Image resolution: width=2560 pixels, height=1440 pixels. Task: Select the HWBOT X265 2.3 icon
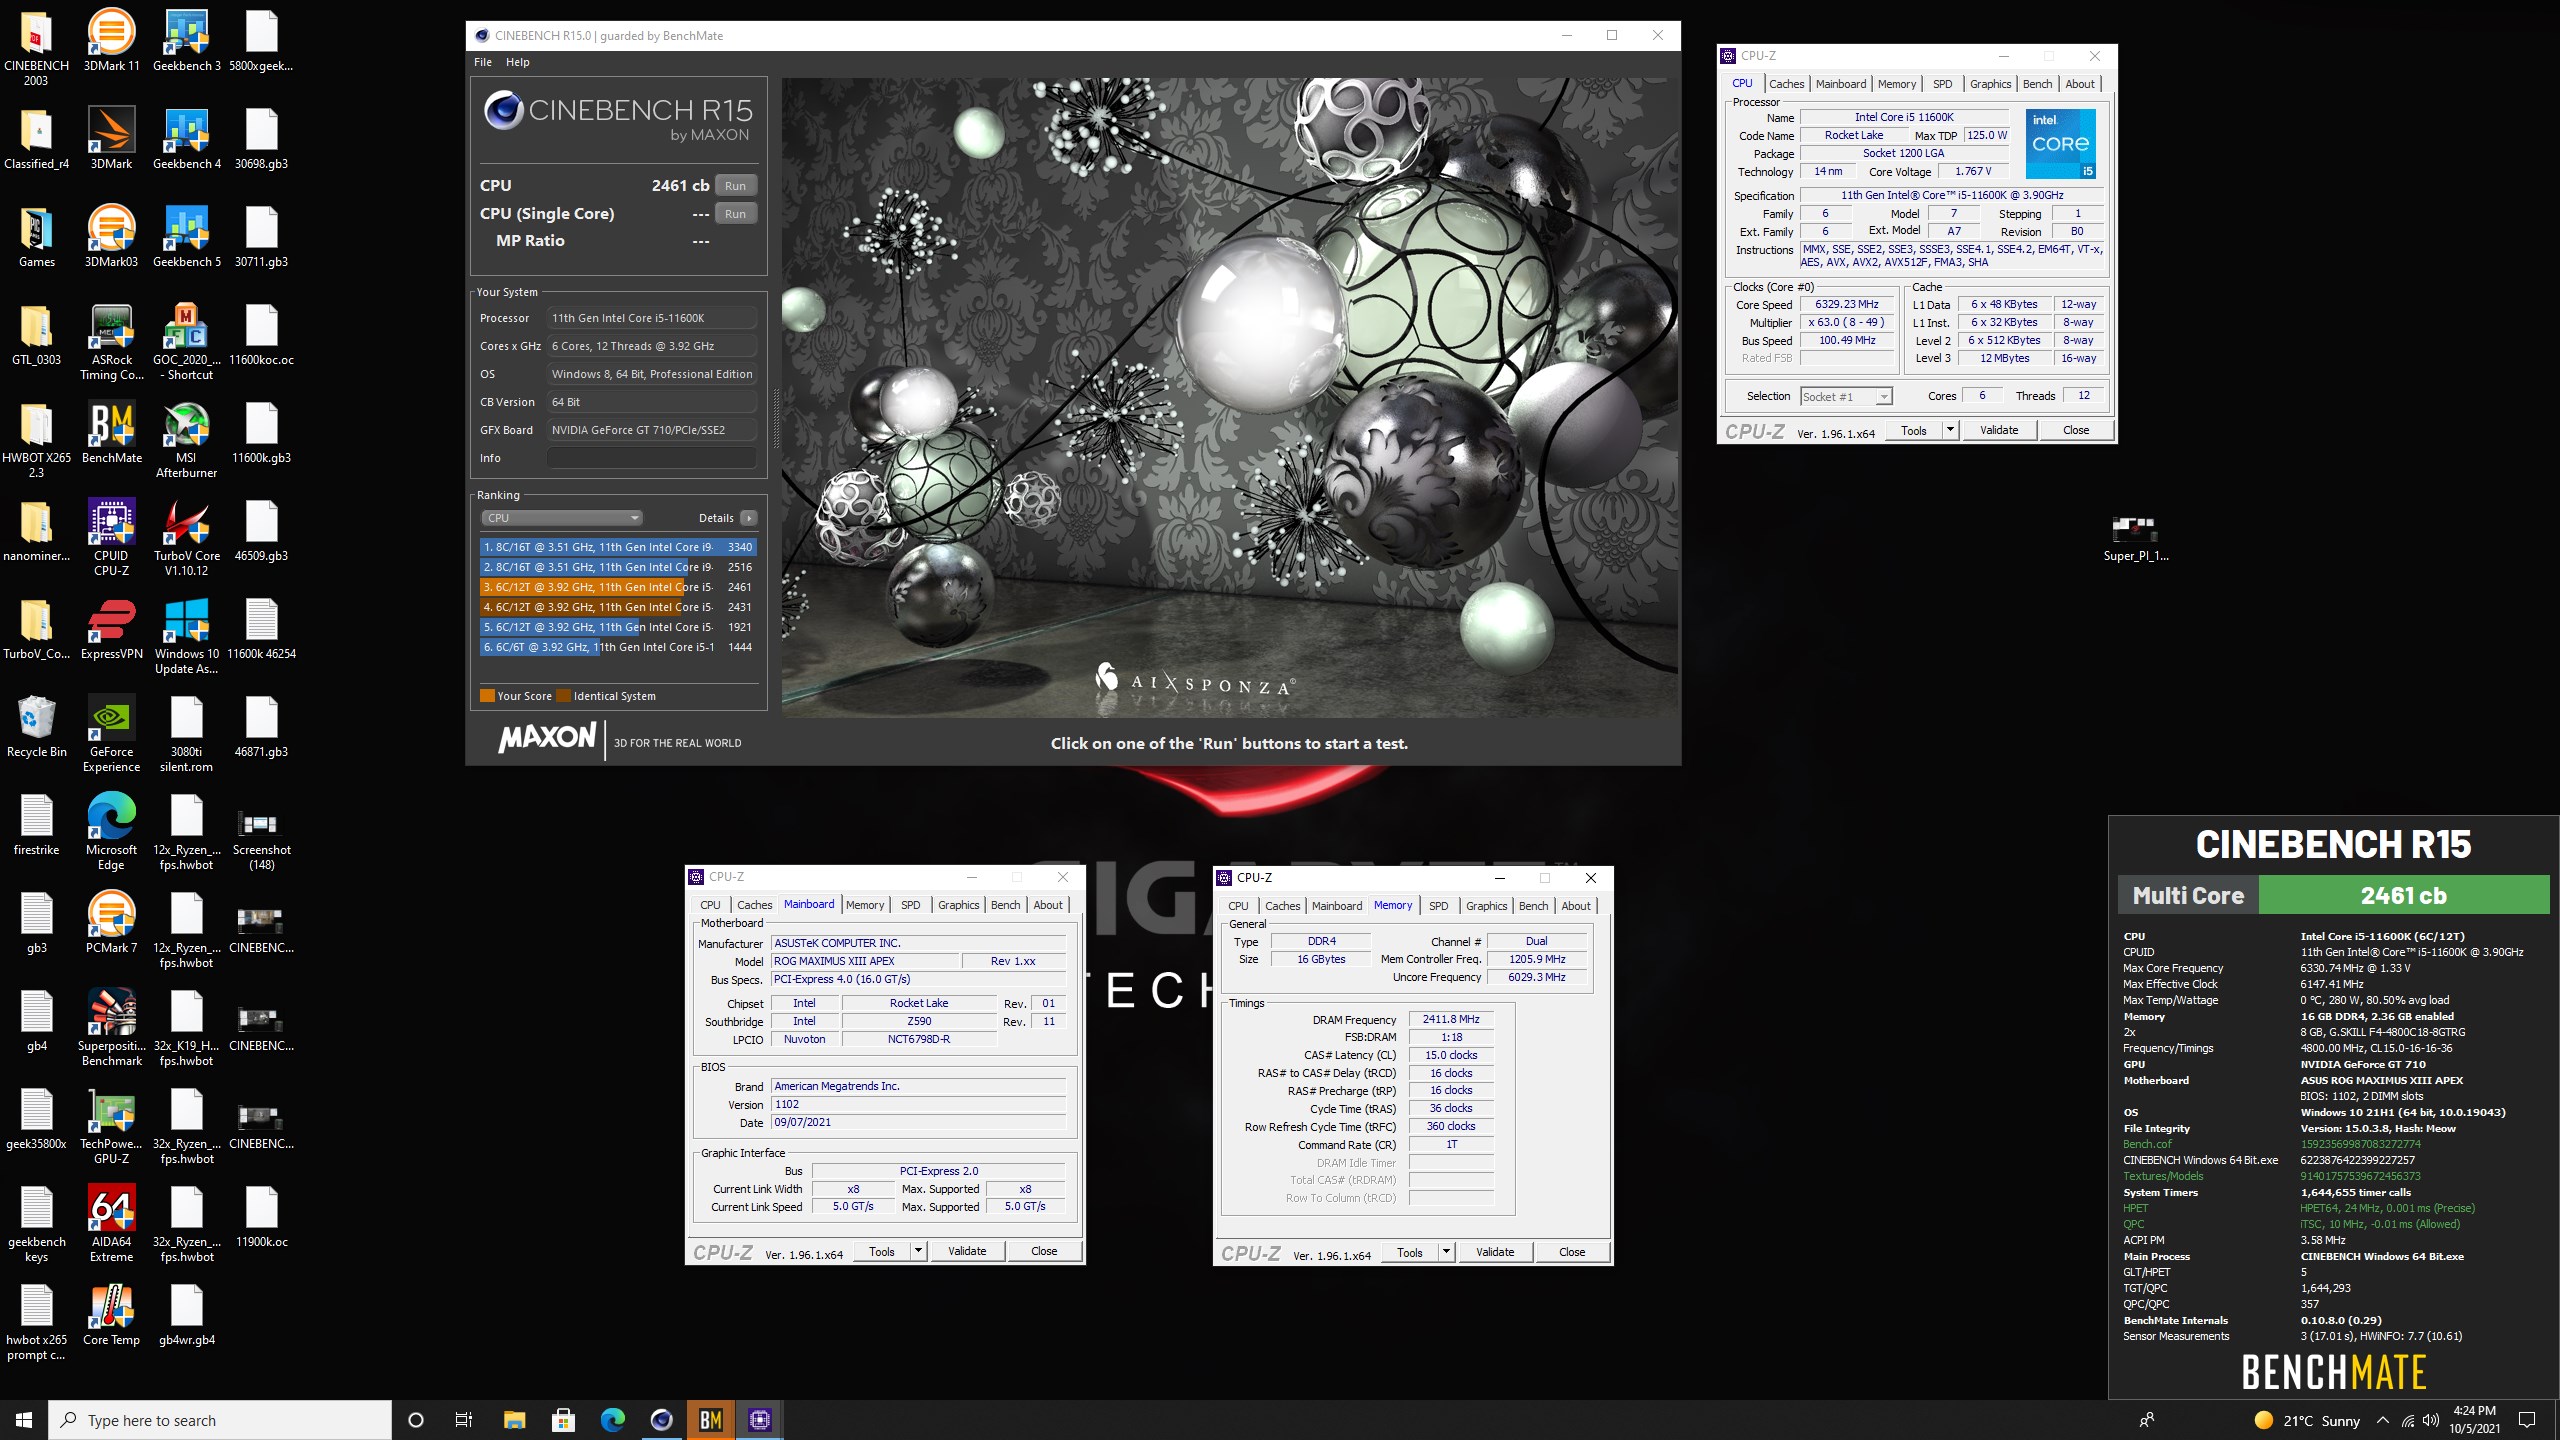point(36,440)
